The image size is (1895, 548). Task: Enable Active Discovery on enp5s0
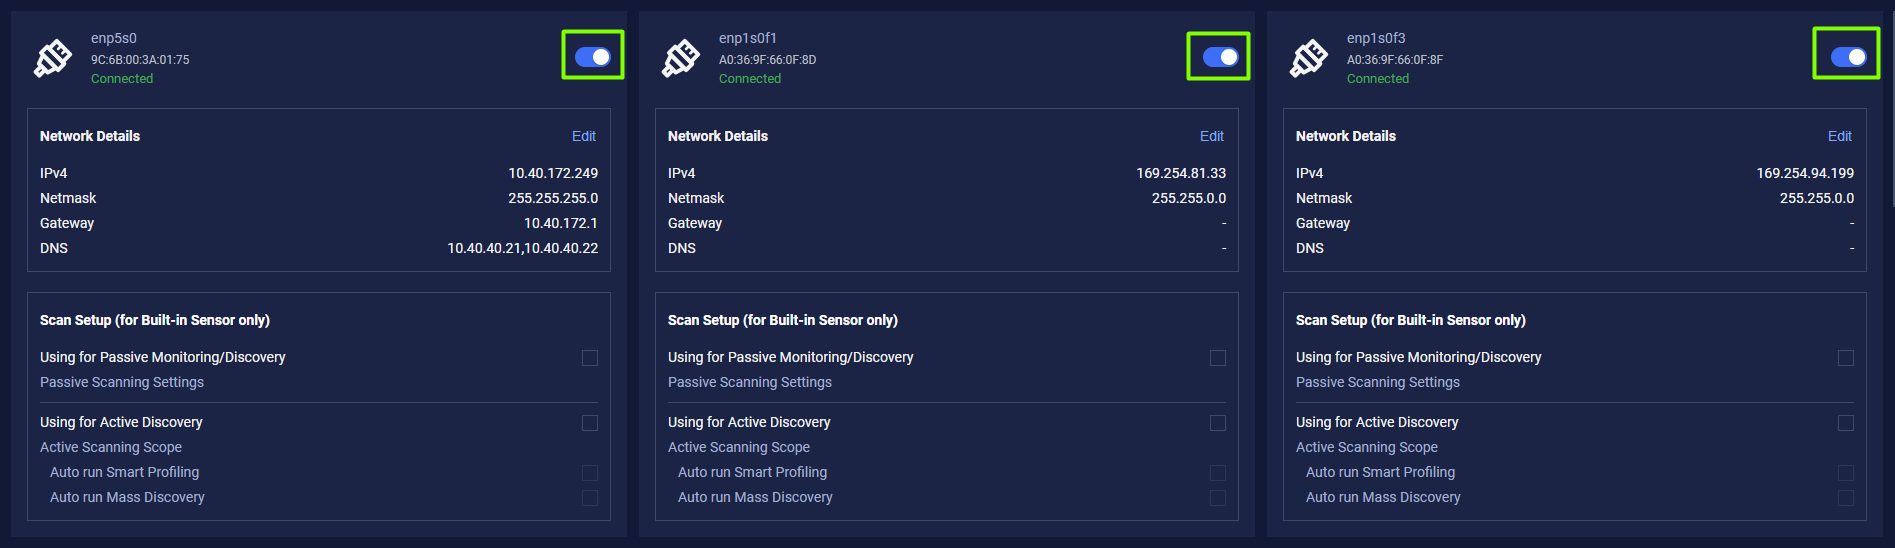(590, 423)
